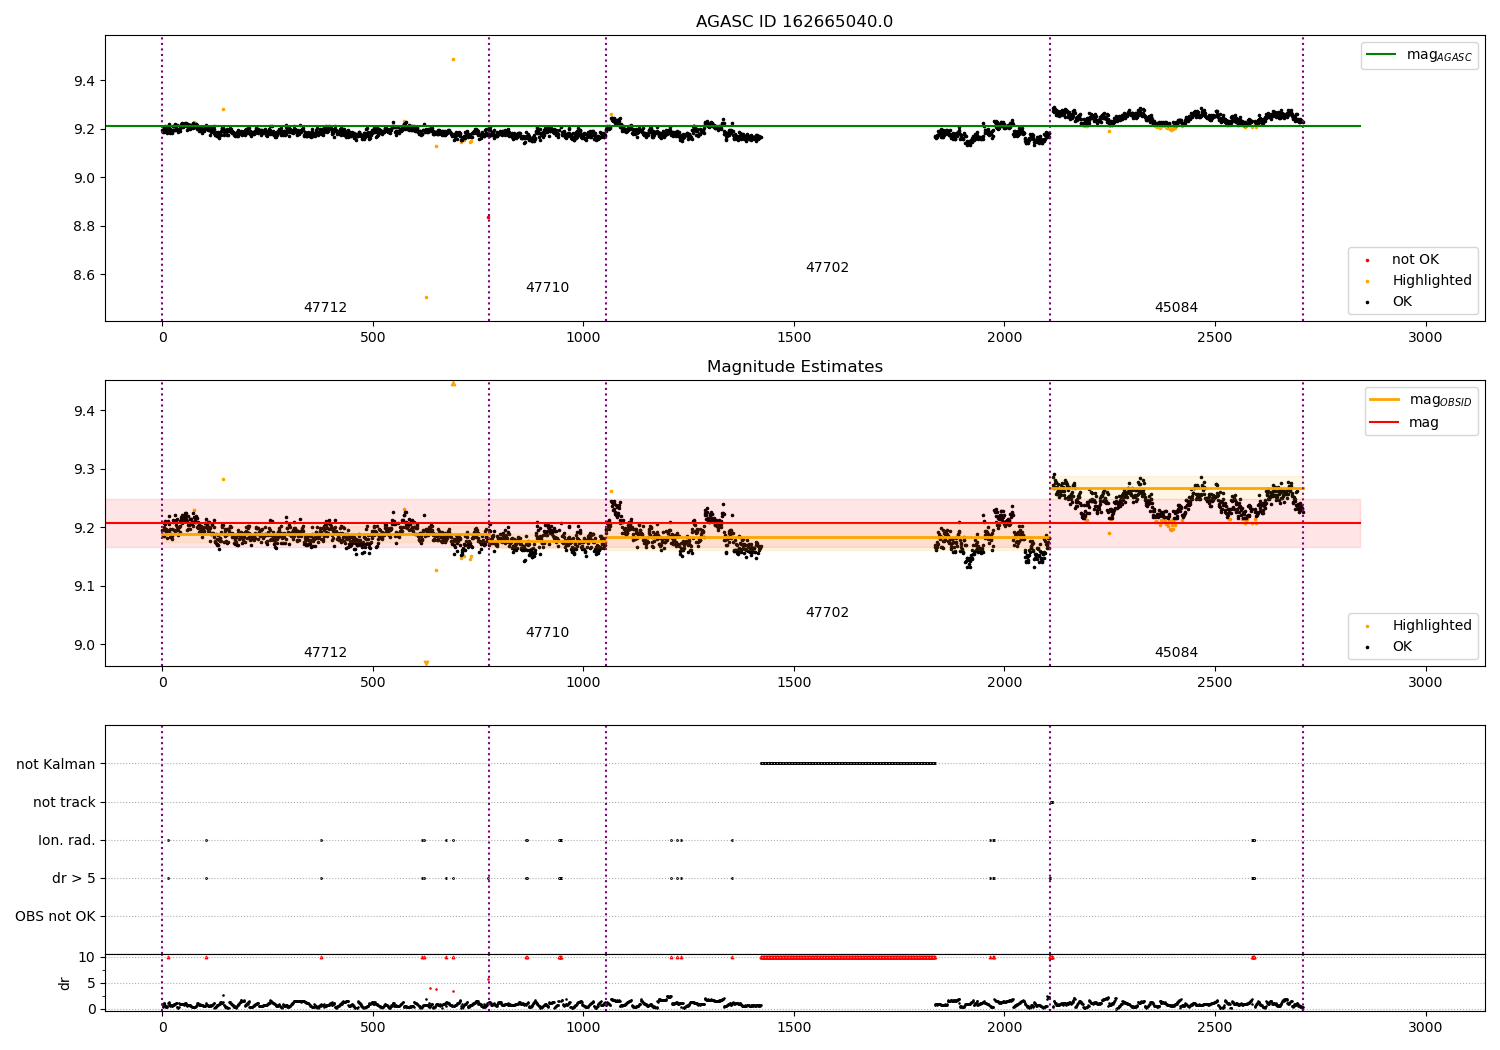Click obsid label 45084 in Magnitude Estimates plot
The height and width of the screenshot is (1050, 1500).
[x=1176, y=653]
